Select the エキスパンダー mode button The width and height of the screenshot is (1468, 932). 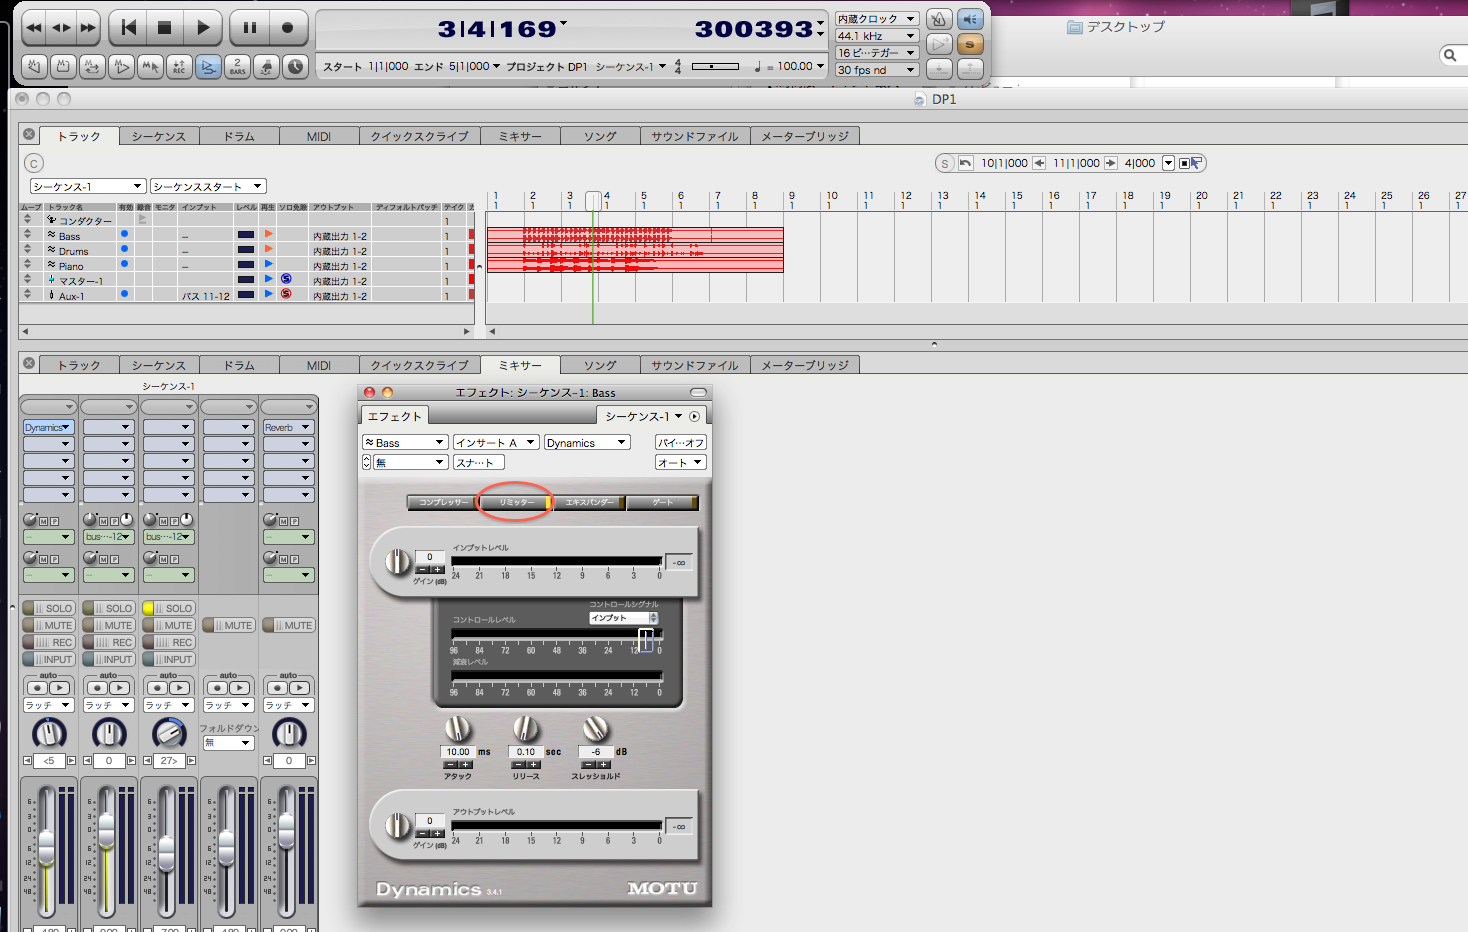[x=589, y=502]
